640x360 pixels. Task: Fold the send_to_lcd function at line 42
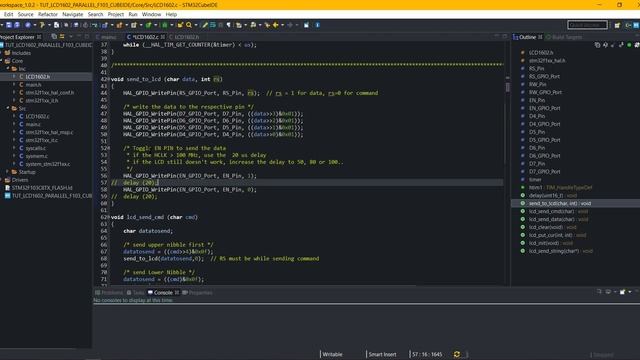pyautogui.click(x=109, y=79)
